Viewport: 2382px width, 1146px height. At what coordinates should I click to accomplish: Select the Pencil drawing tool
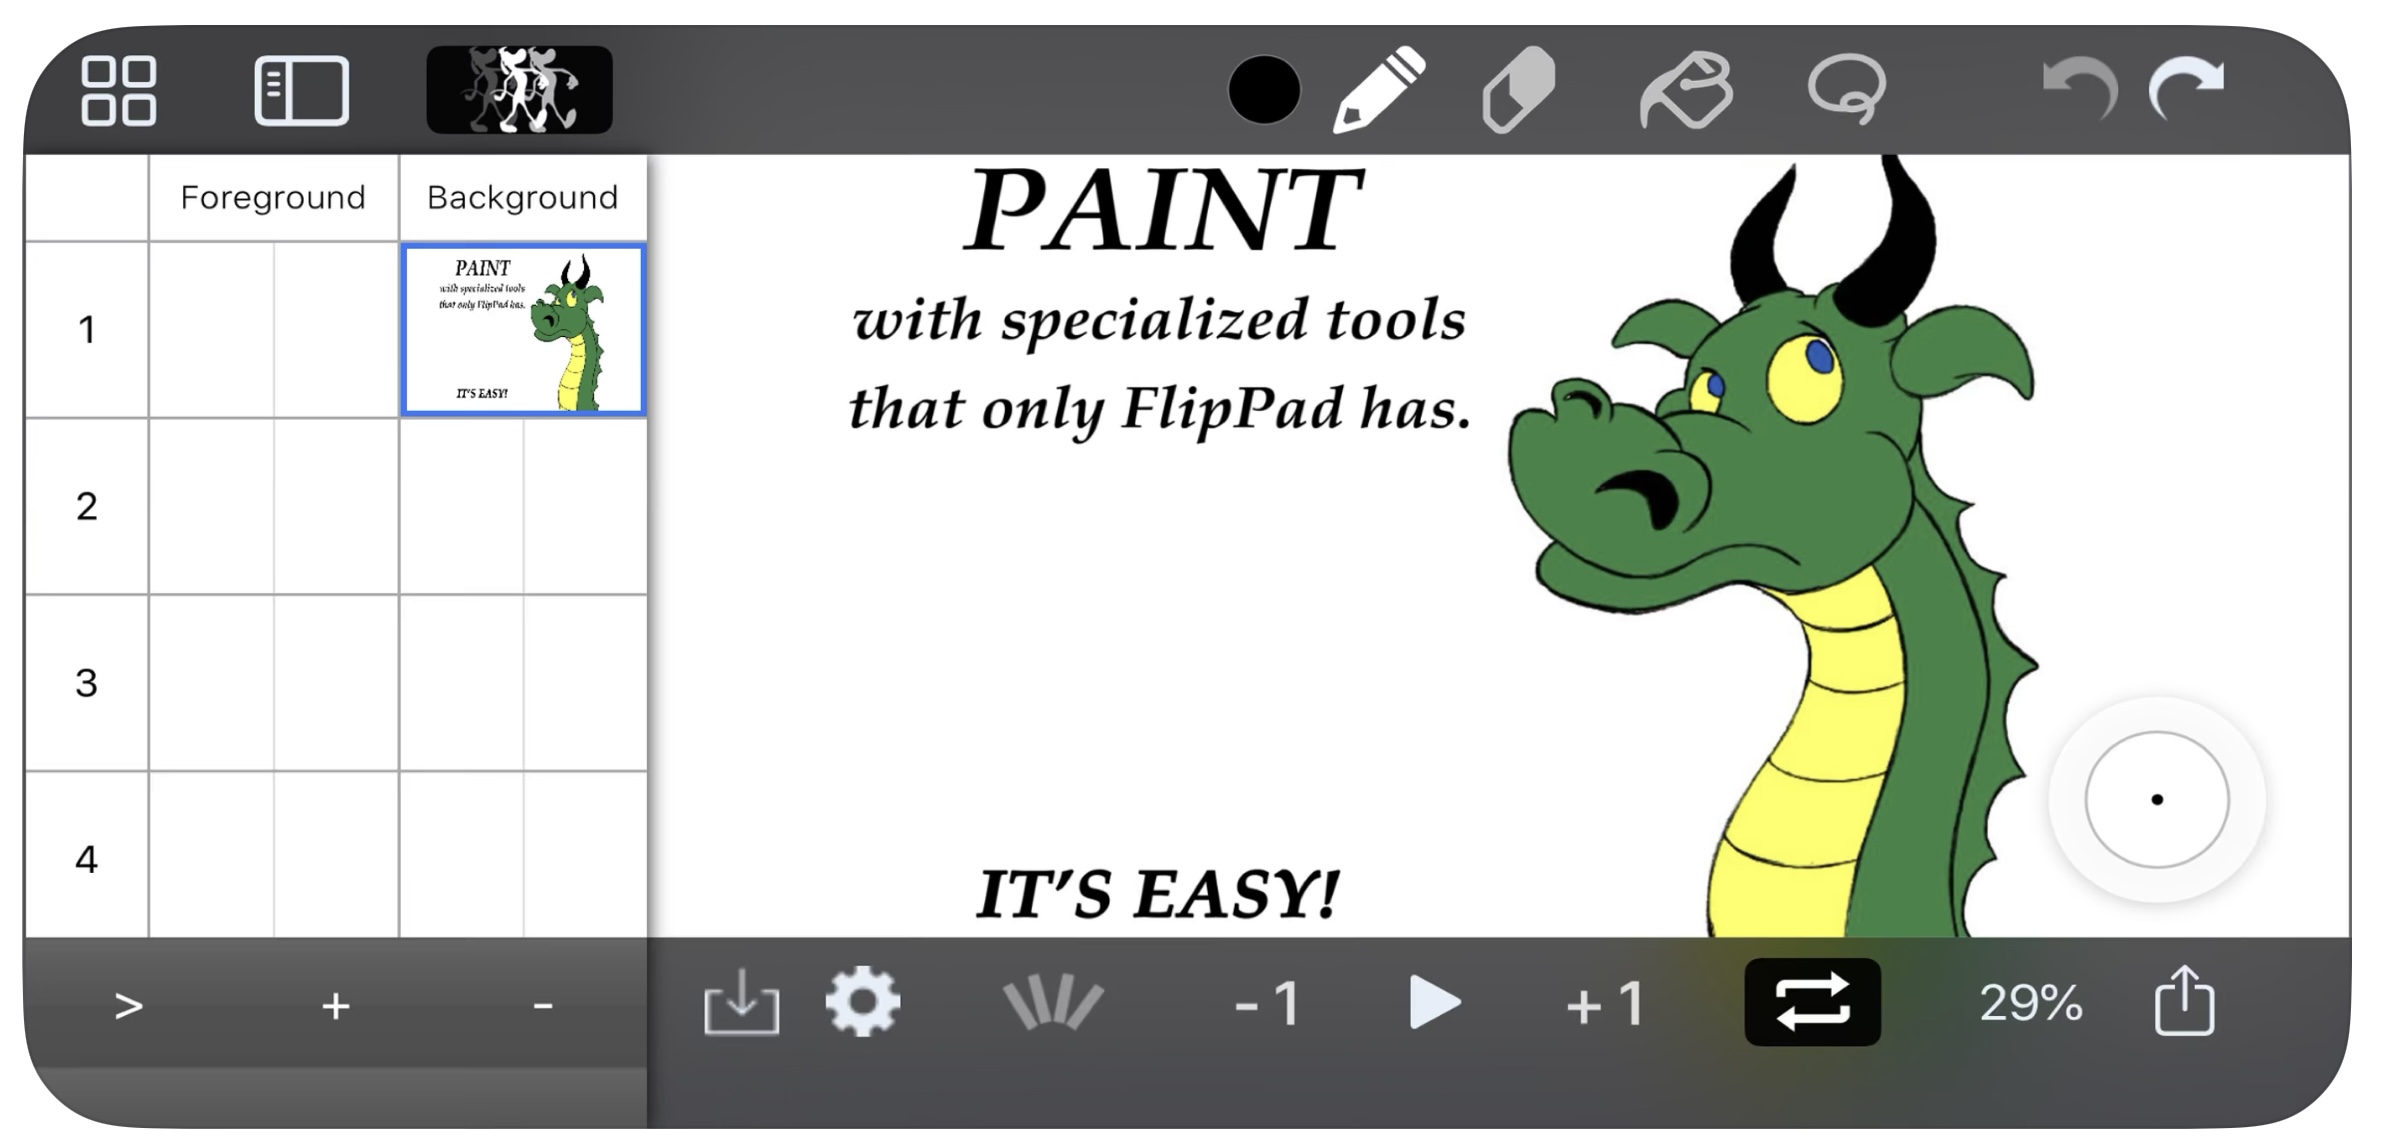pos(1379,90)
